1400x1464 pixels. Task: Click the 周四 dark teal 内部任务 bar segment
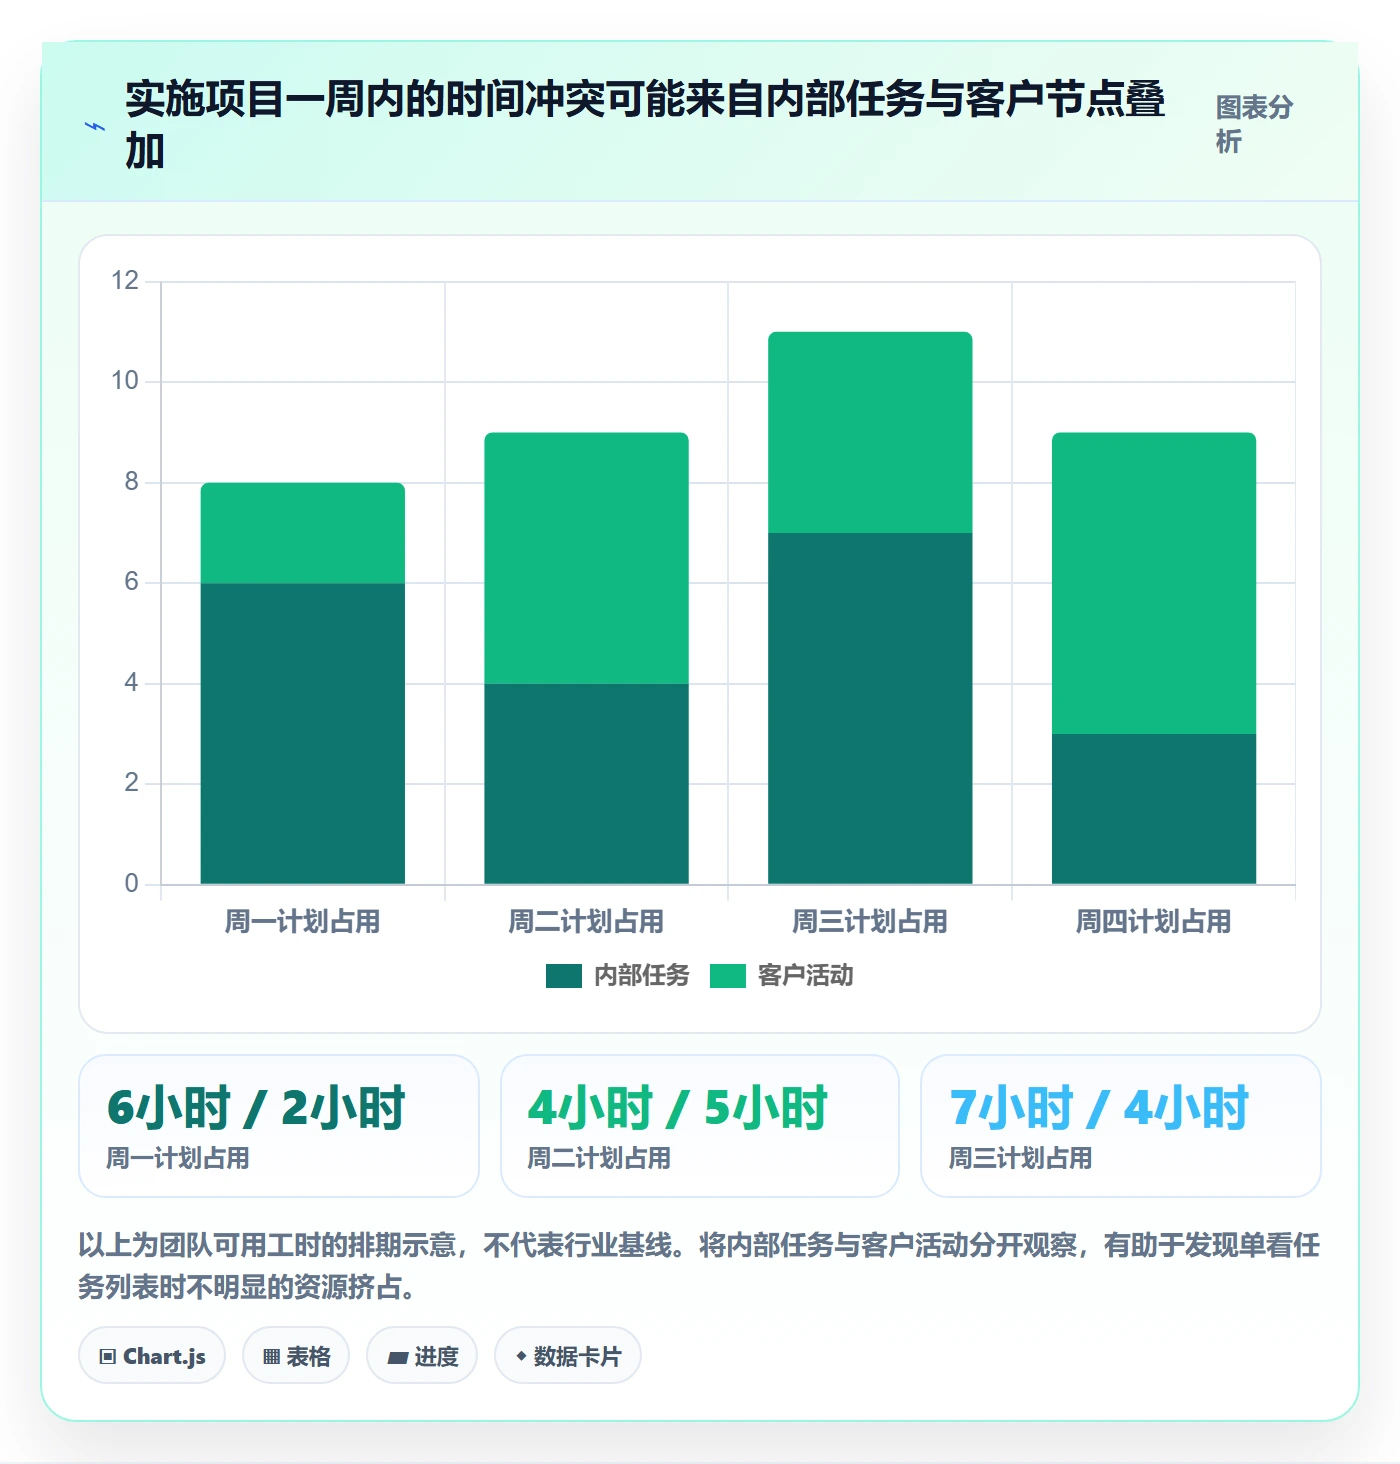1154,809
